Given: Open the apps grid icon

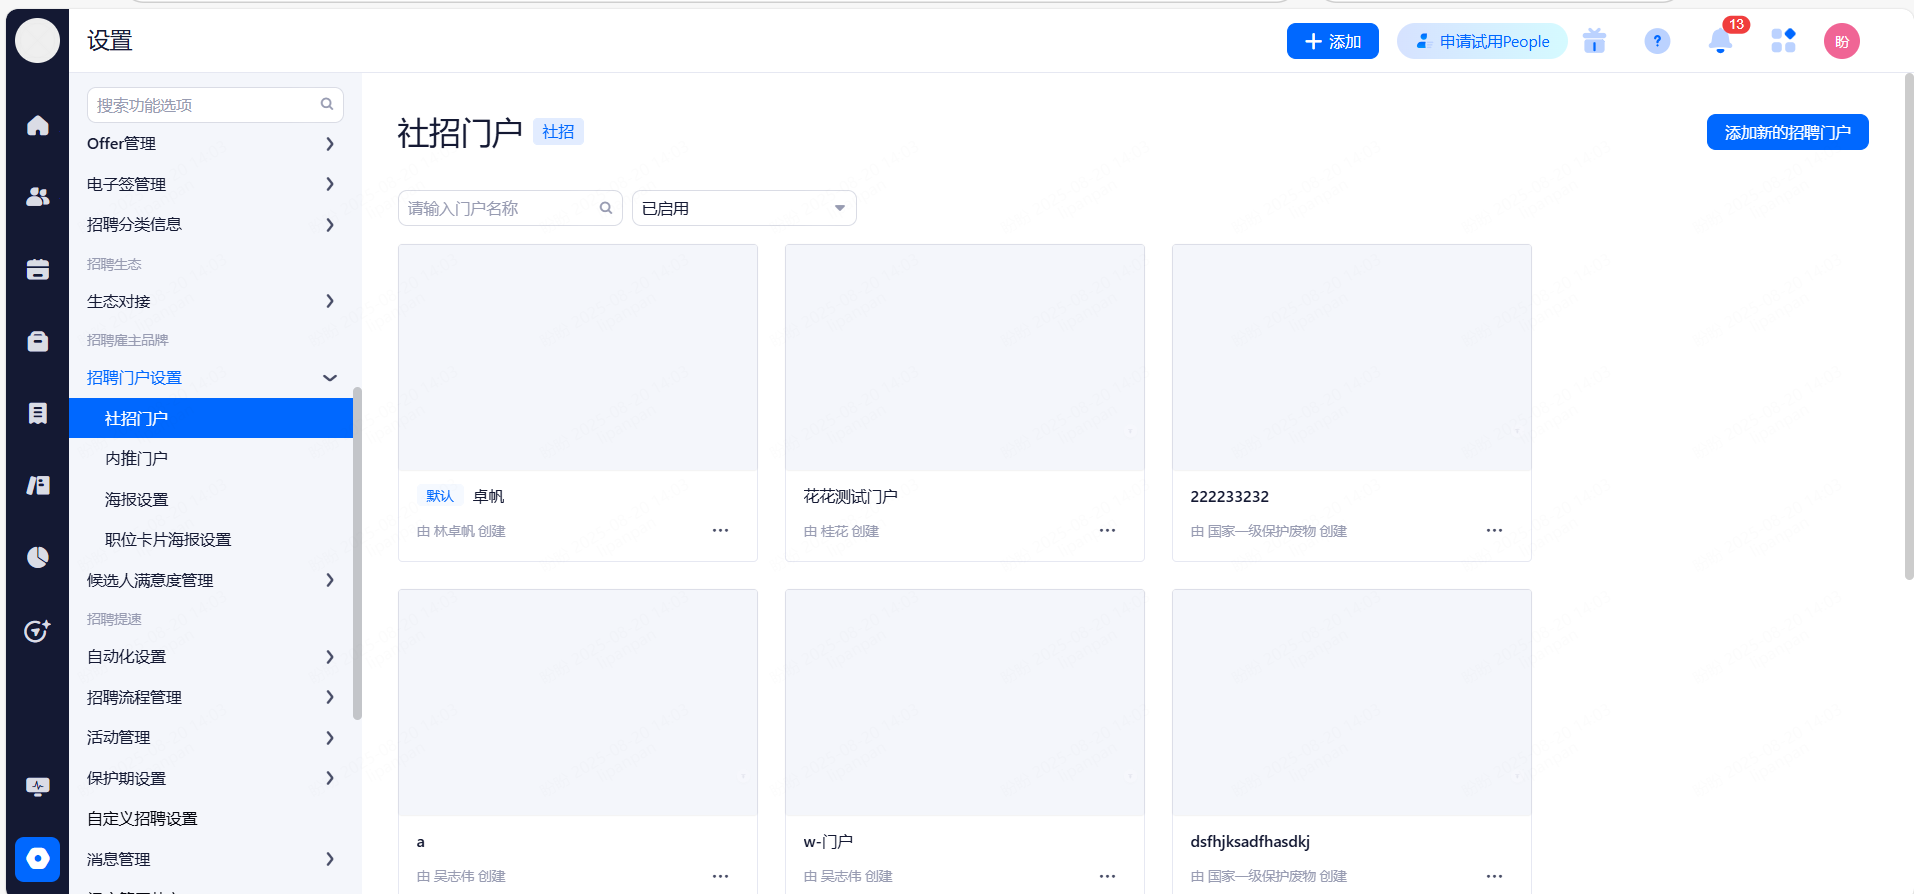Looking at the screenshot, I should point(1783,41).
